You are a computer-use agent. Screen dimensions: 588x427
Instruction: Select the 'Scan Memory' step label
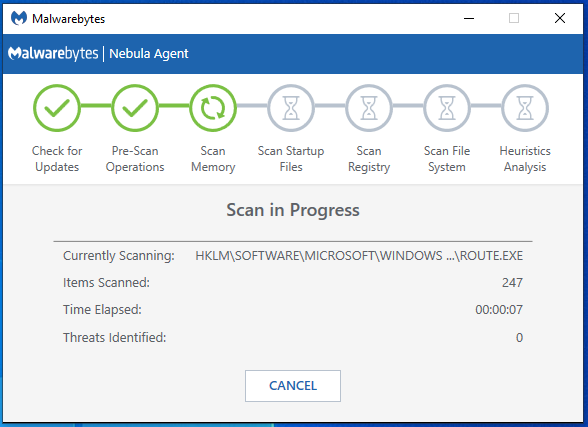point(213,159)
